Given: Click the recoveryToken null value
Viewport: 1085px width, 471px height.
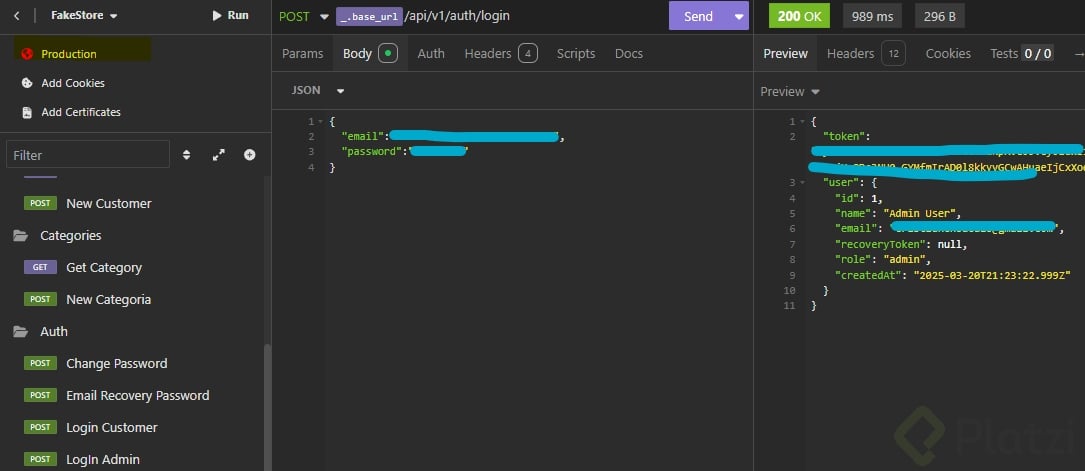Looking at the screenshot, I should [951, 244].
